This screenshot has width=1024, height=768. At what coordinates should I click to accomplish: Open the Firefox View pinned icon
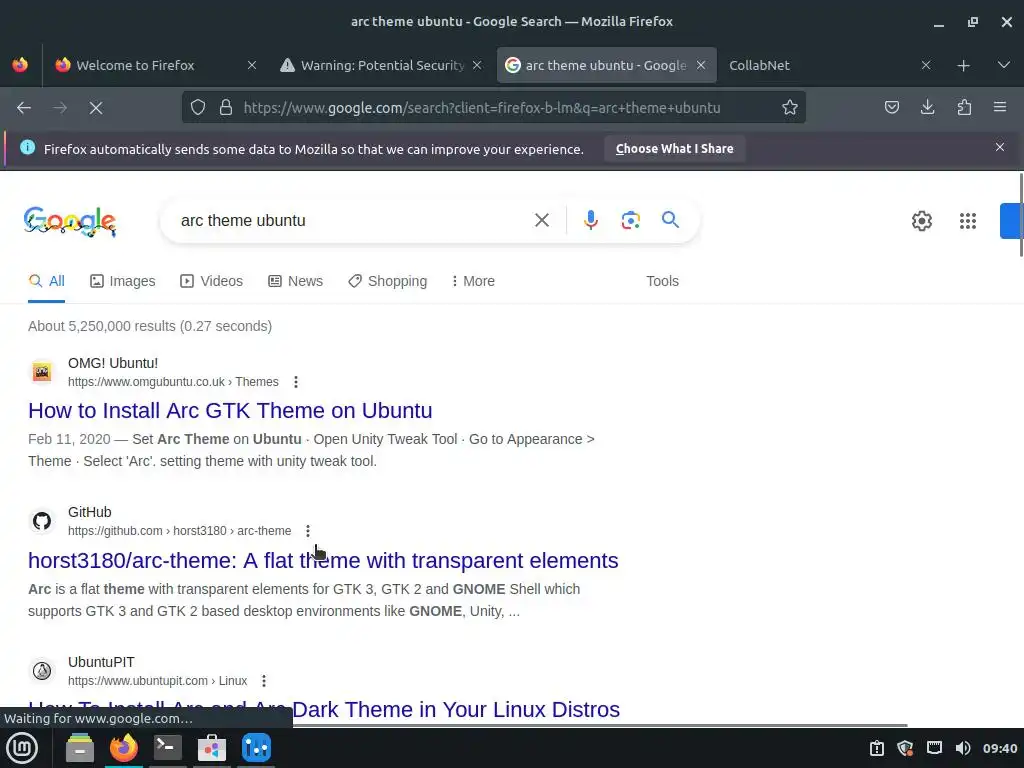(x=20, y=65)
